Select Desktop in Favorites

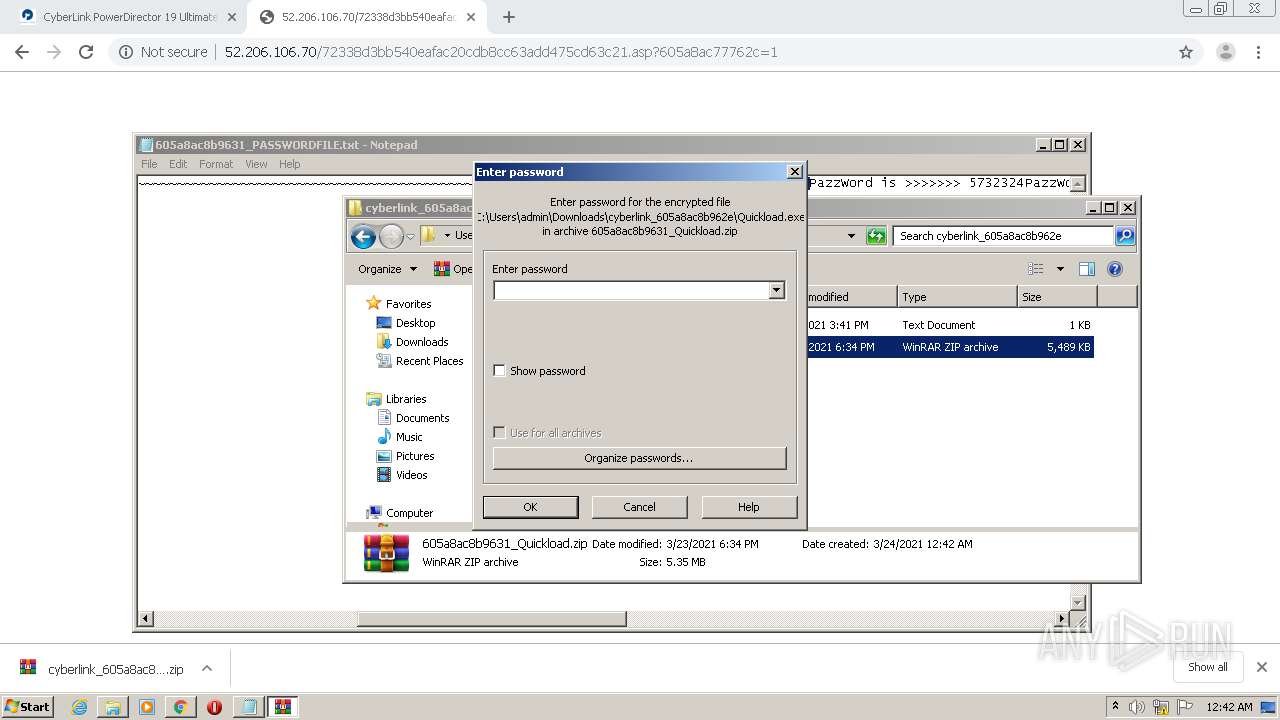[x=415, y=323]
